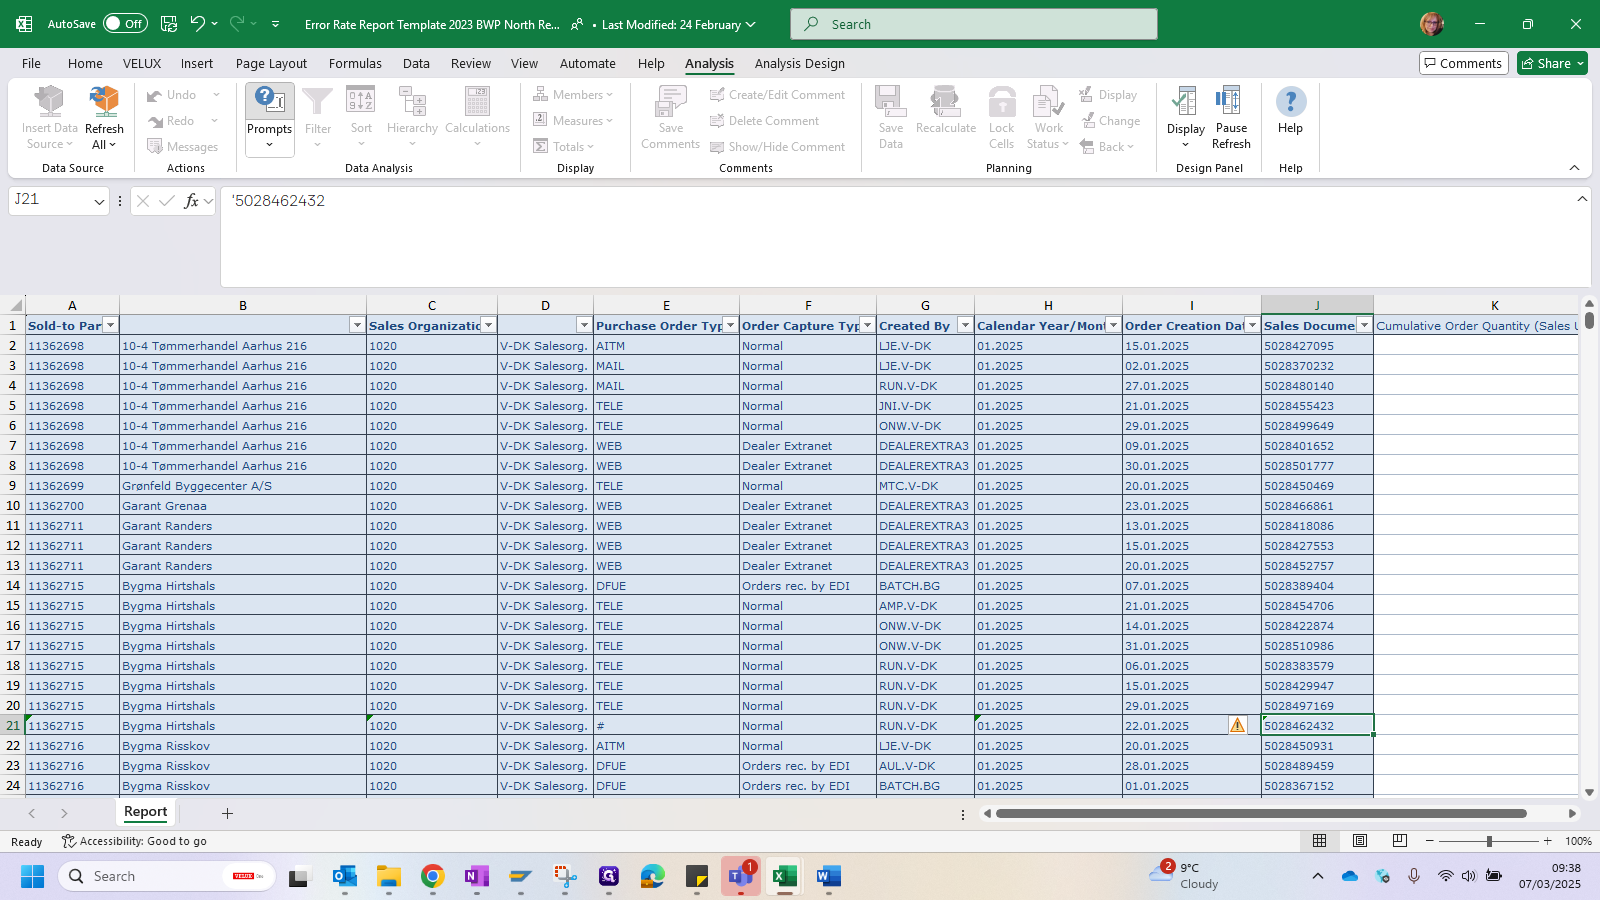Add a new sheet with plus icon
This screenshot has height=900, width=1600.
[227, 813]
